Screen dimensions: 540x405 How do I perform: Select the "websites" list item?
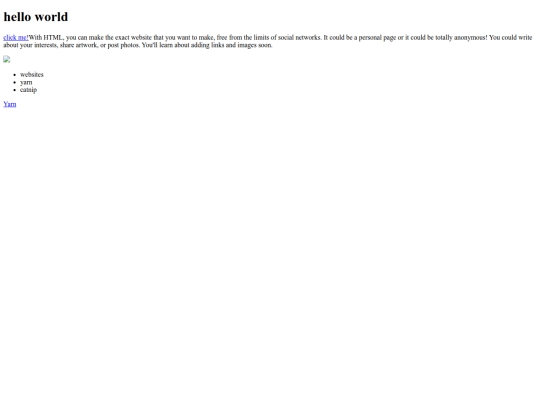click(32, 74)
